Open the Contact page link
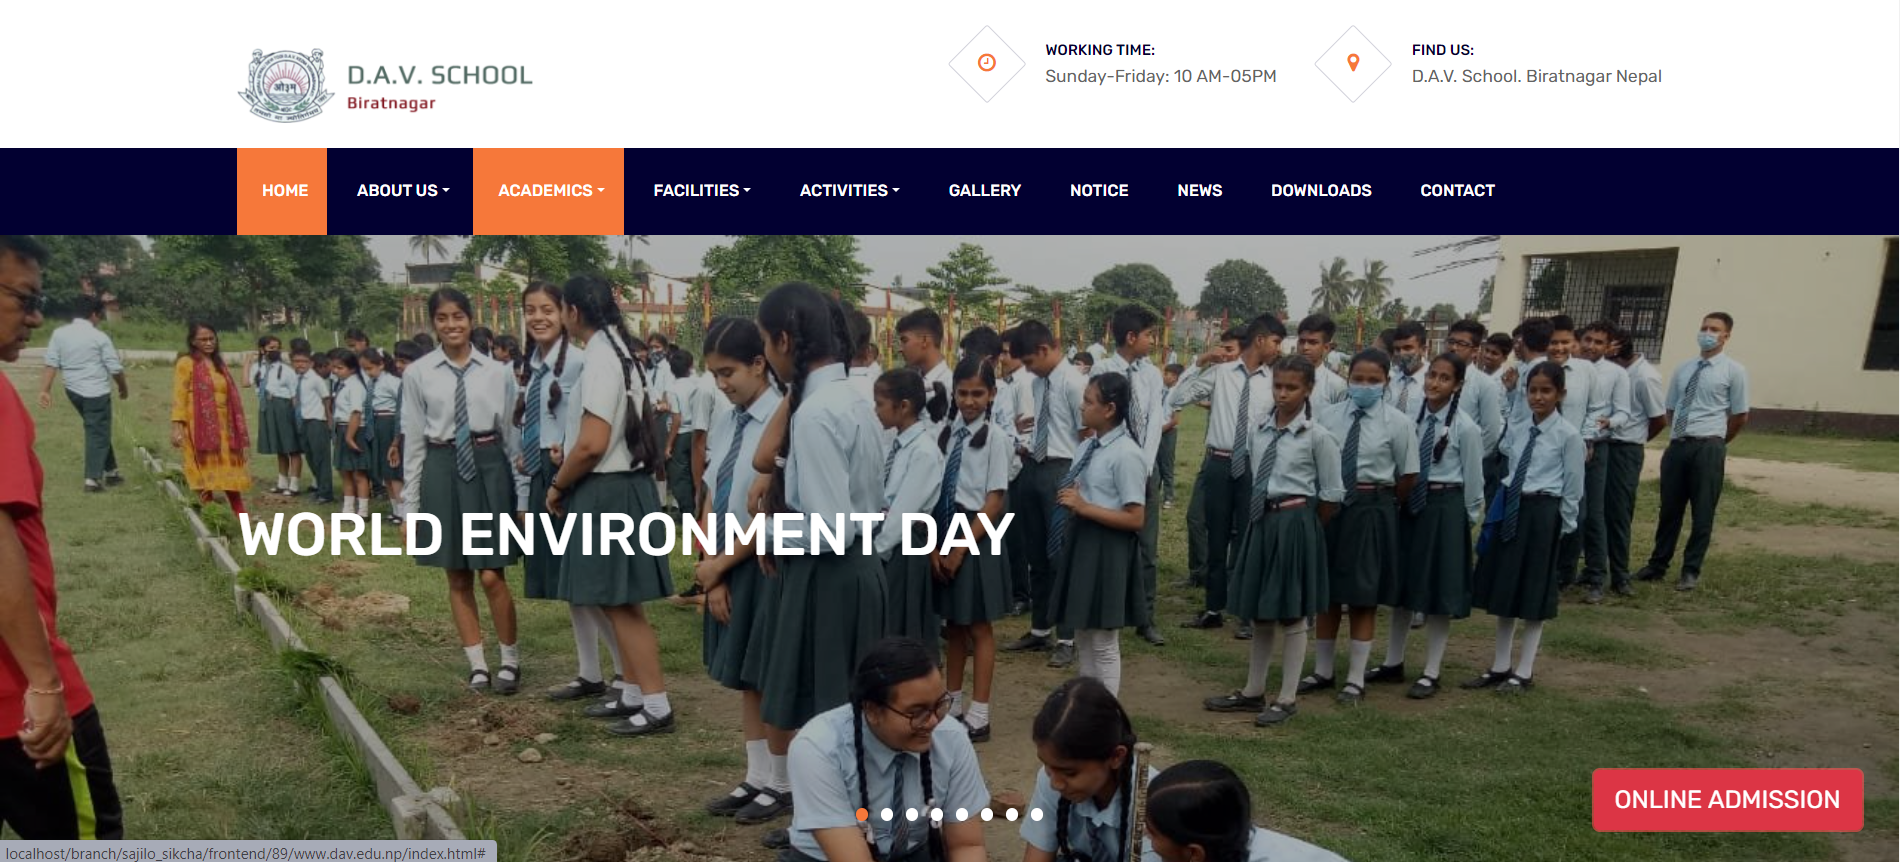Viewport: 1900px width, 862px height. point(1457,191)
